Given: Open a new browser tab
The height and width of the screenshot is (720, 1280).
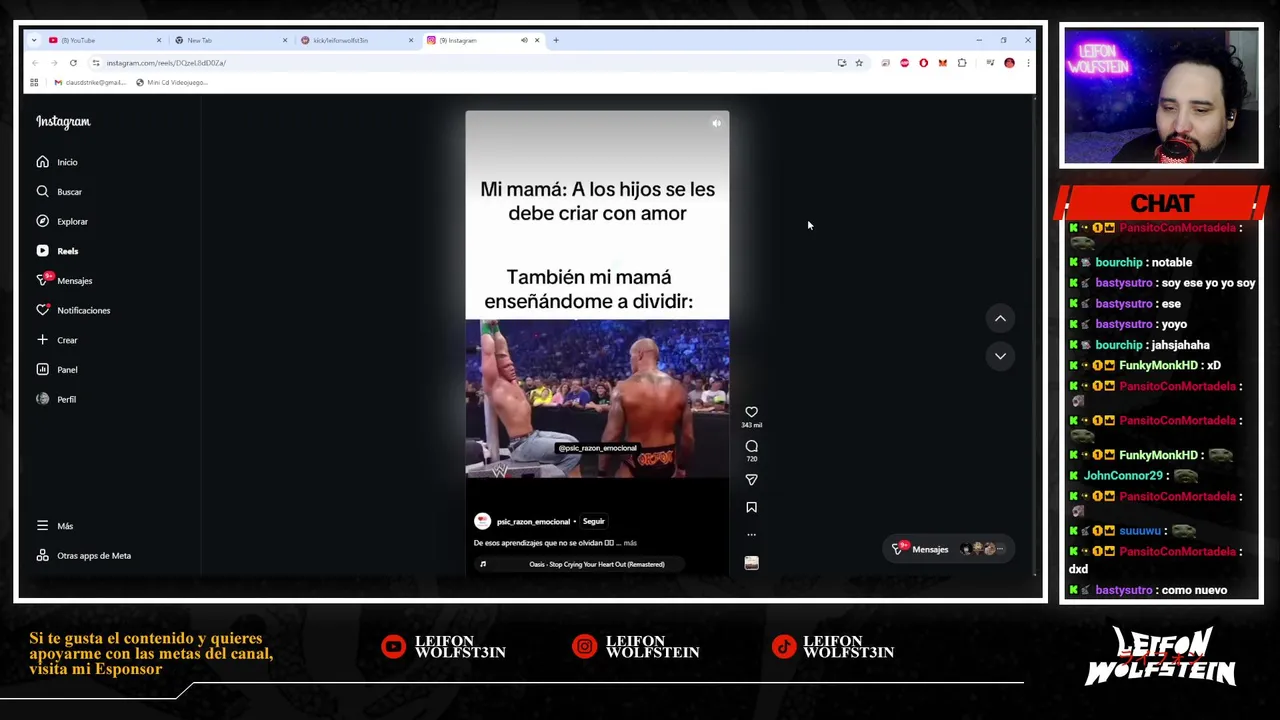Looking at the screenshot, I should 556,40.
